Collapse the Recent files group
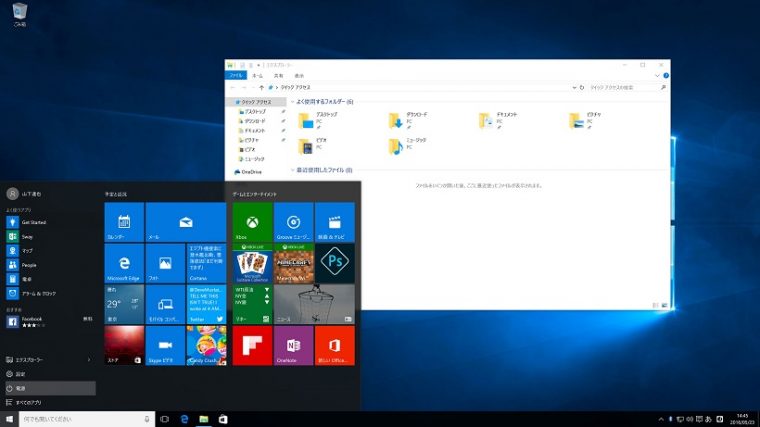760x427 pixels. pyautogui.click(x=292, y=170)
